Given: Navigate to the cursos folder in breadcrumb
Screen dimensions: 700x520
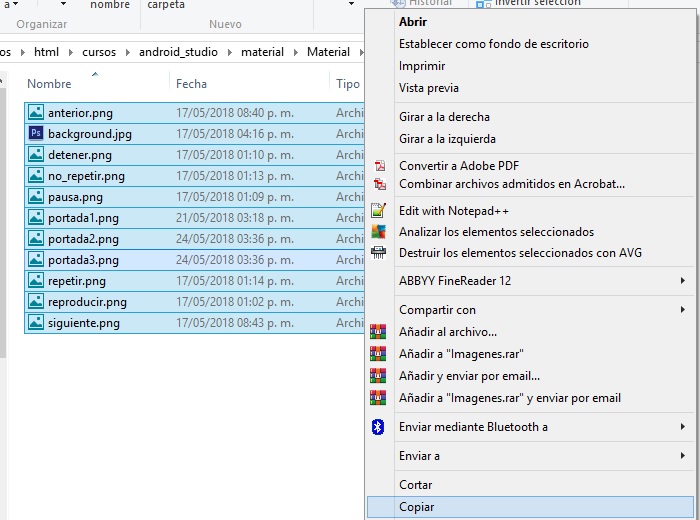Looking at the screenshot, I should pyautogui.click(x=99, y=52).
